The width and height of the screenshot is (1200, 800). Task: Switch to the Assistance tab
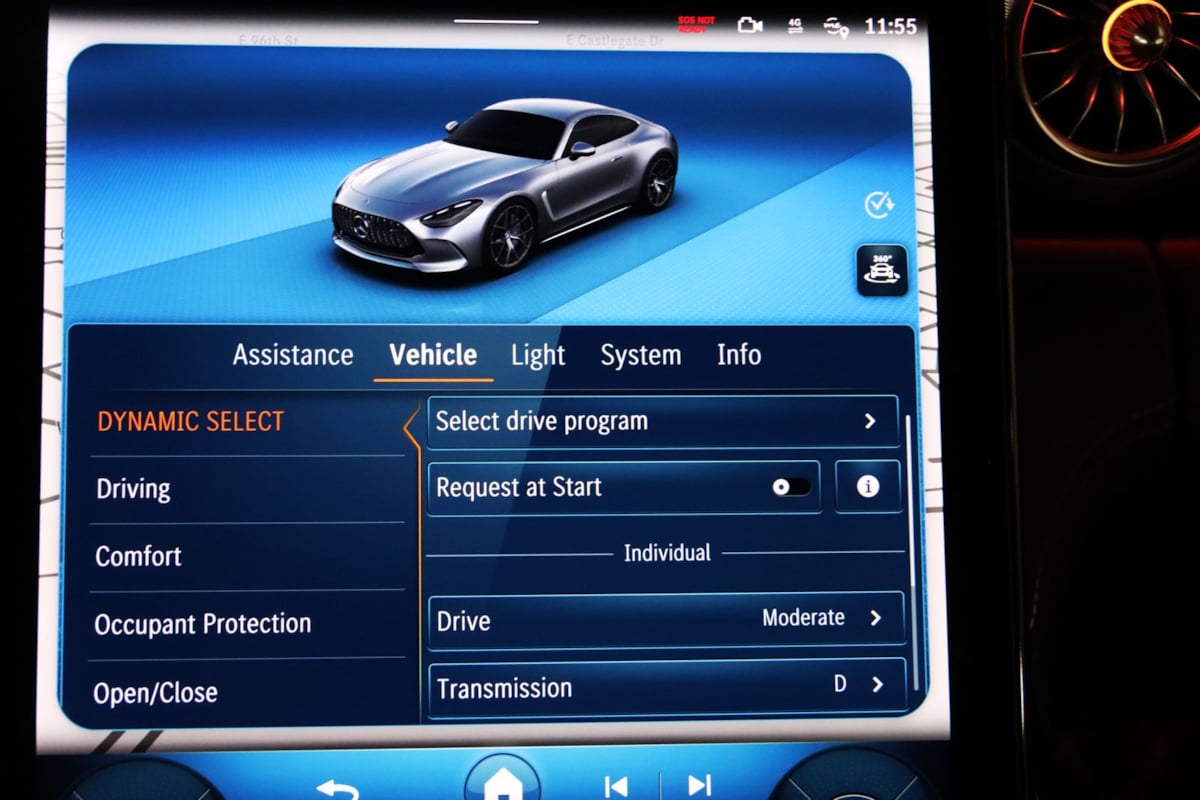293,355
